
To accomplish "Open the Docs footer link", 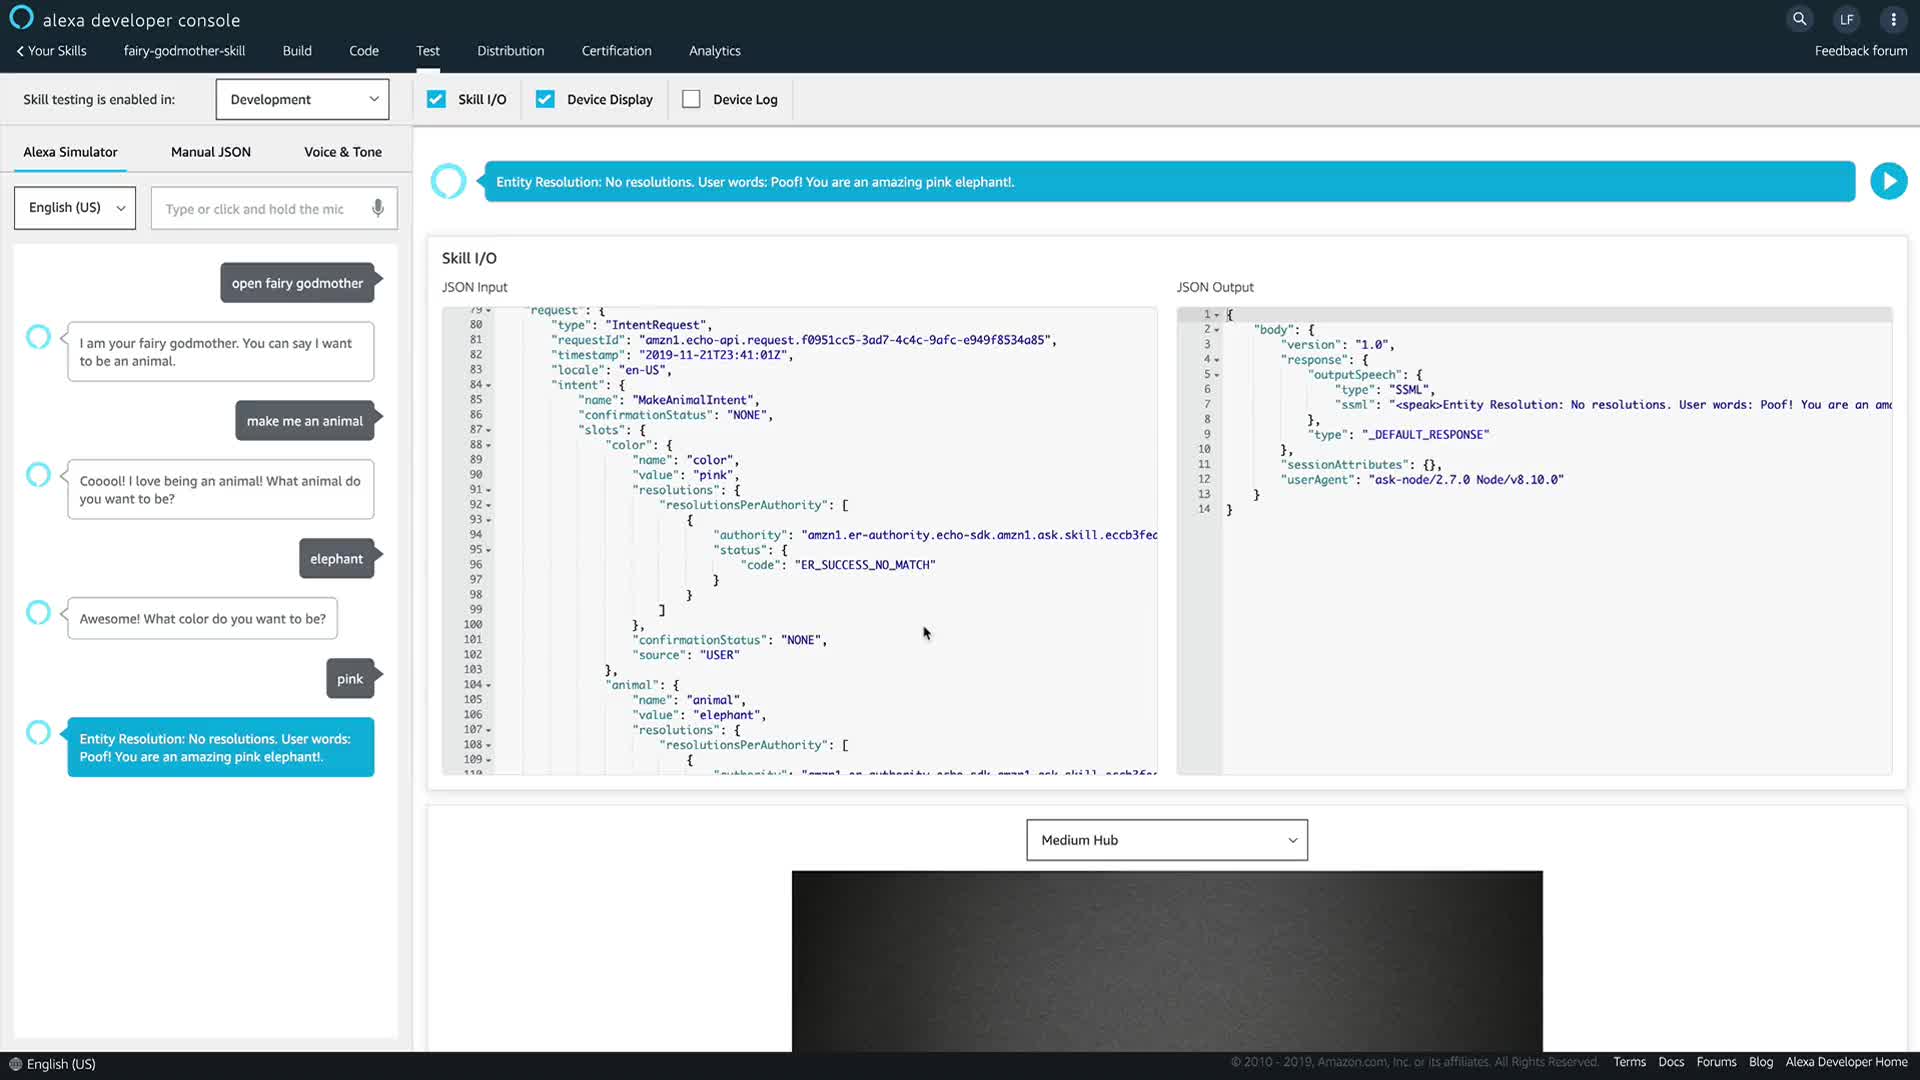I will pos(1670,1062).
